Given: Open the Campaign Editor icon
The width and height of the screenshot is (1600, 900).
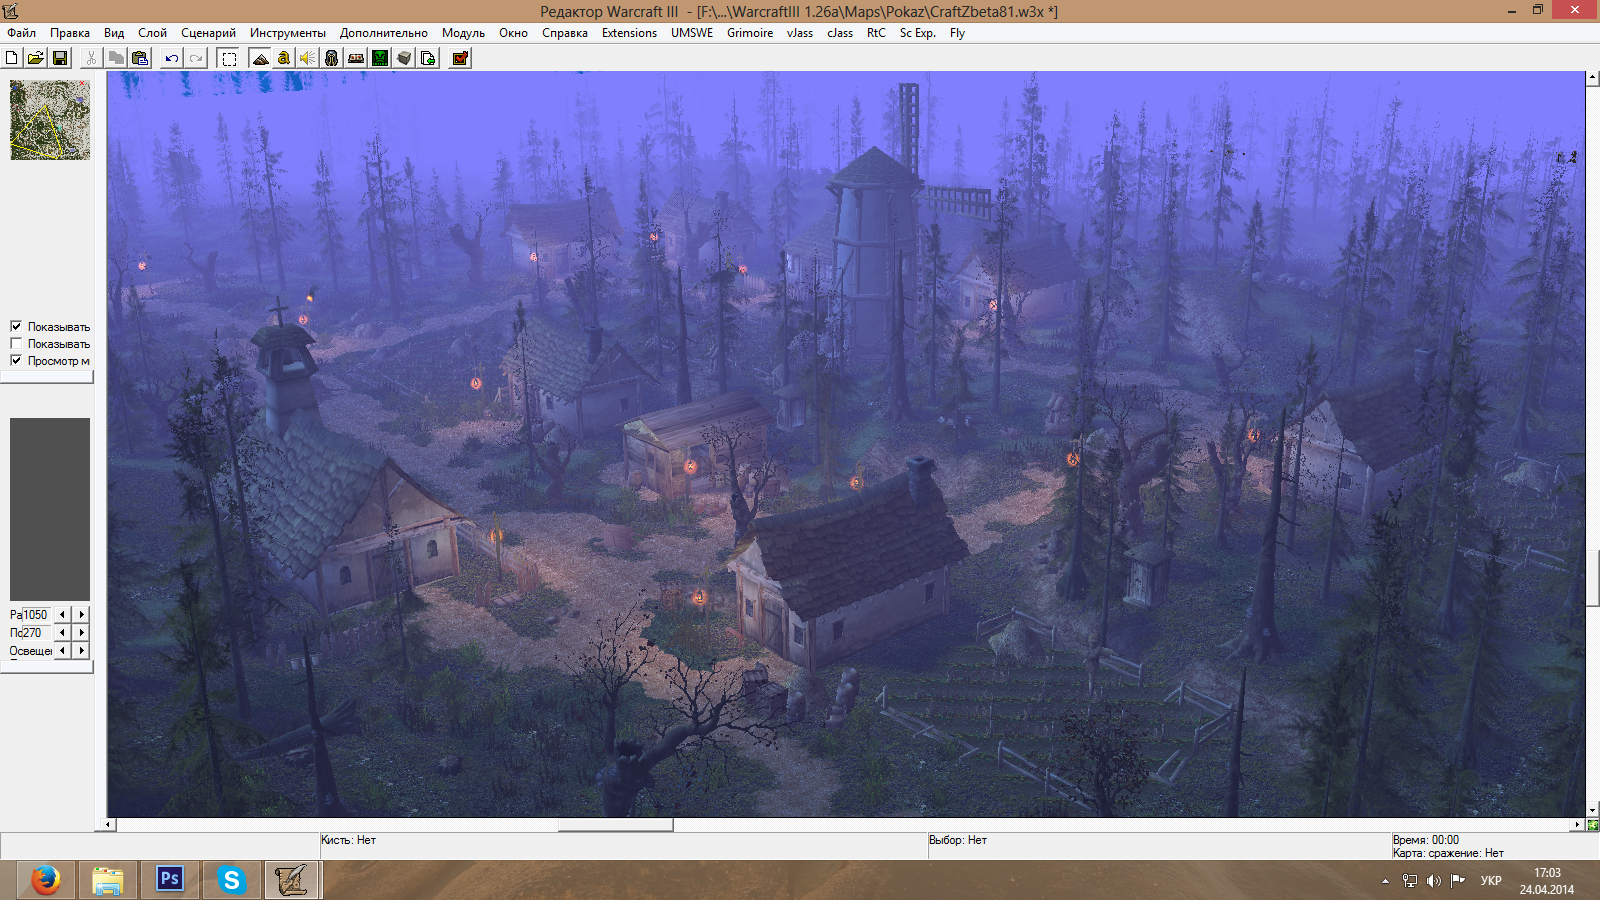Looking at the screenshot, I should [x=356, y=58].
